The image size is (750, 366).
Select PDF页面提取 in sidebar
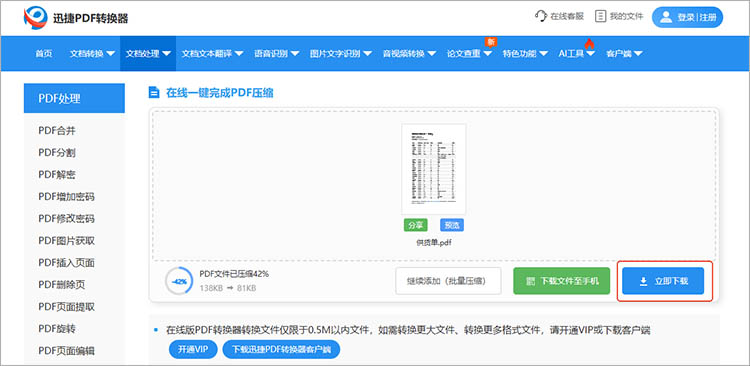[x=66, y=307]
